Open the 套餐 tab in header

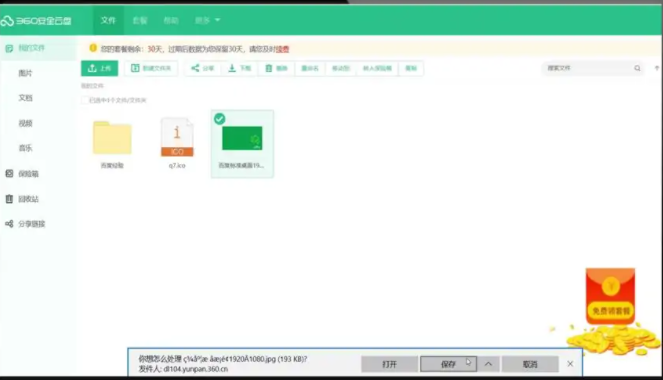(140, 20)
